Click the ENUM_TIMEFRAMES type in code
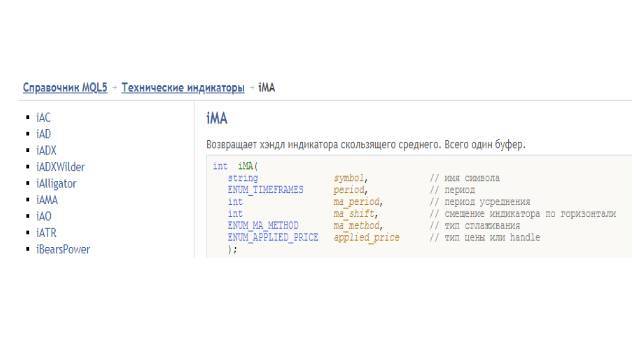 click(x=266, y=190)
